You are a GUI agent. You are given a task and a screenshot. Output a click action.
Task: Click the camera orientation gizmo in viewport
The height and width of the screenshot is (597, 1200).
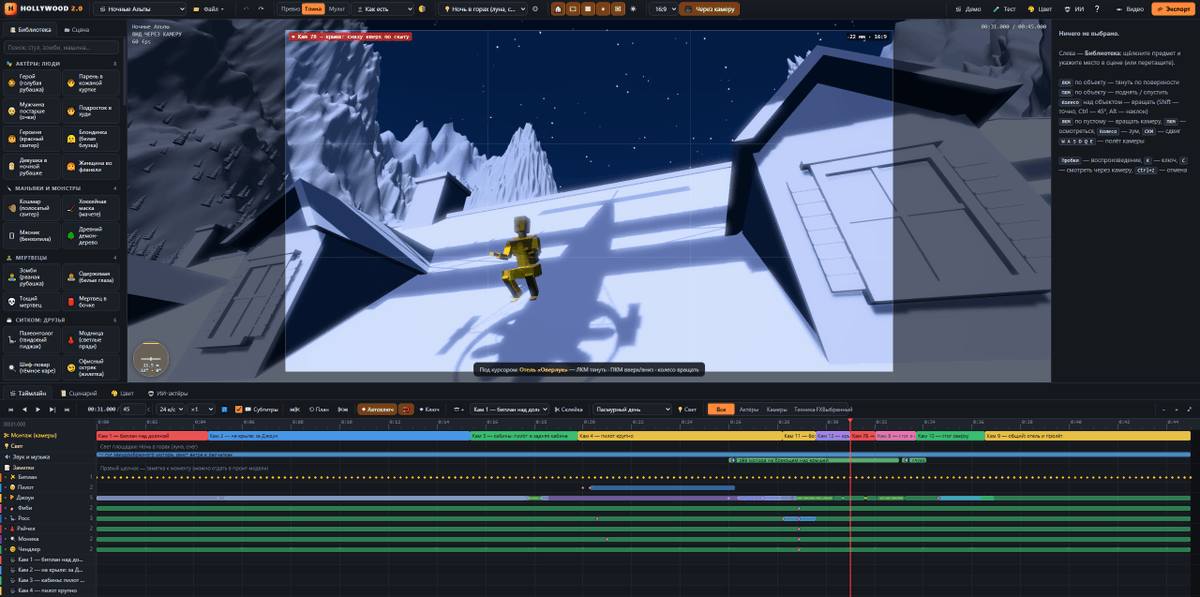pyautogui.click(x=151, y=359)
